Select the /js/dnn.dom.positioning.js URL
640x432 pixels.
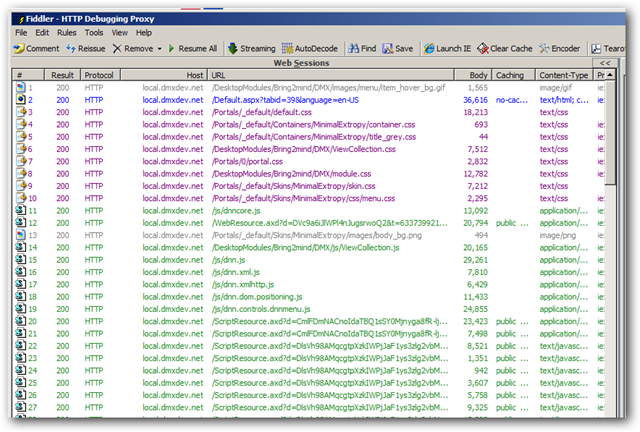point(257,297)
